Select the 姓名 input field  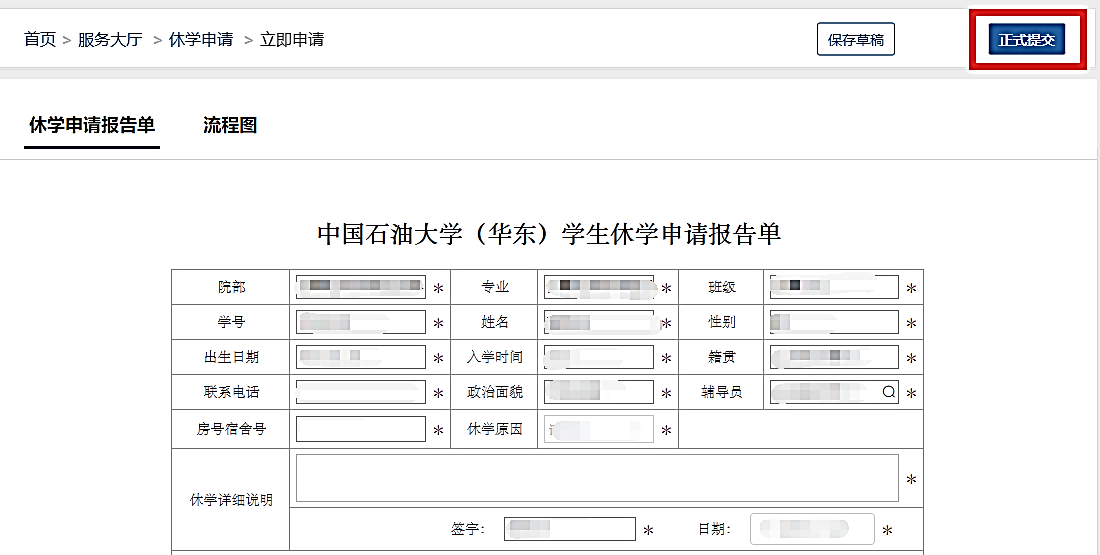coord(598,322)
